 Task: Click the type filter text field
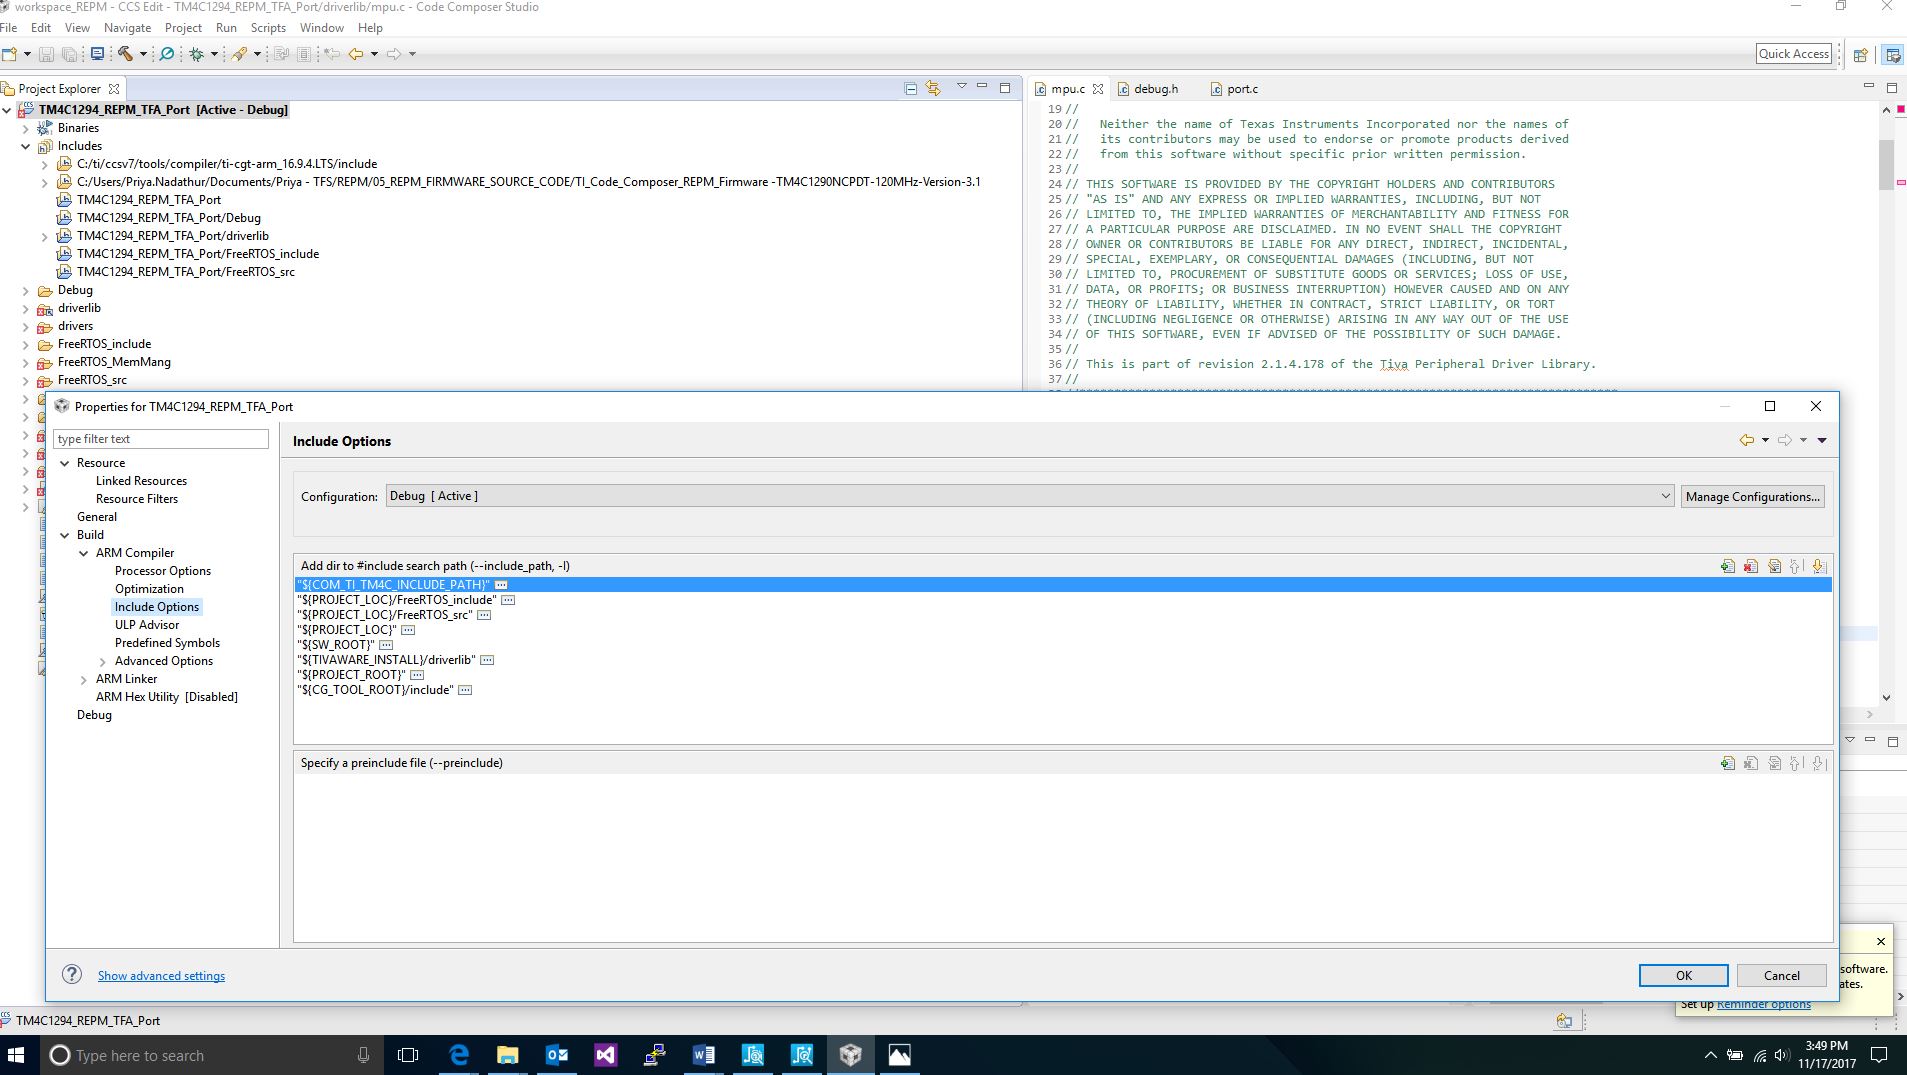161,439
